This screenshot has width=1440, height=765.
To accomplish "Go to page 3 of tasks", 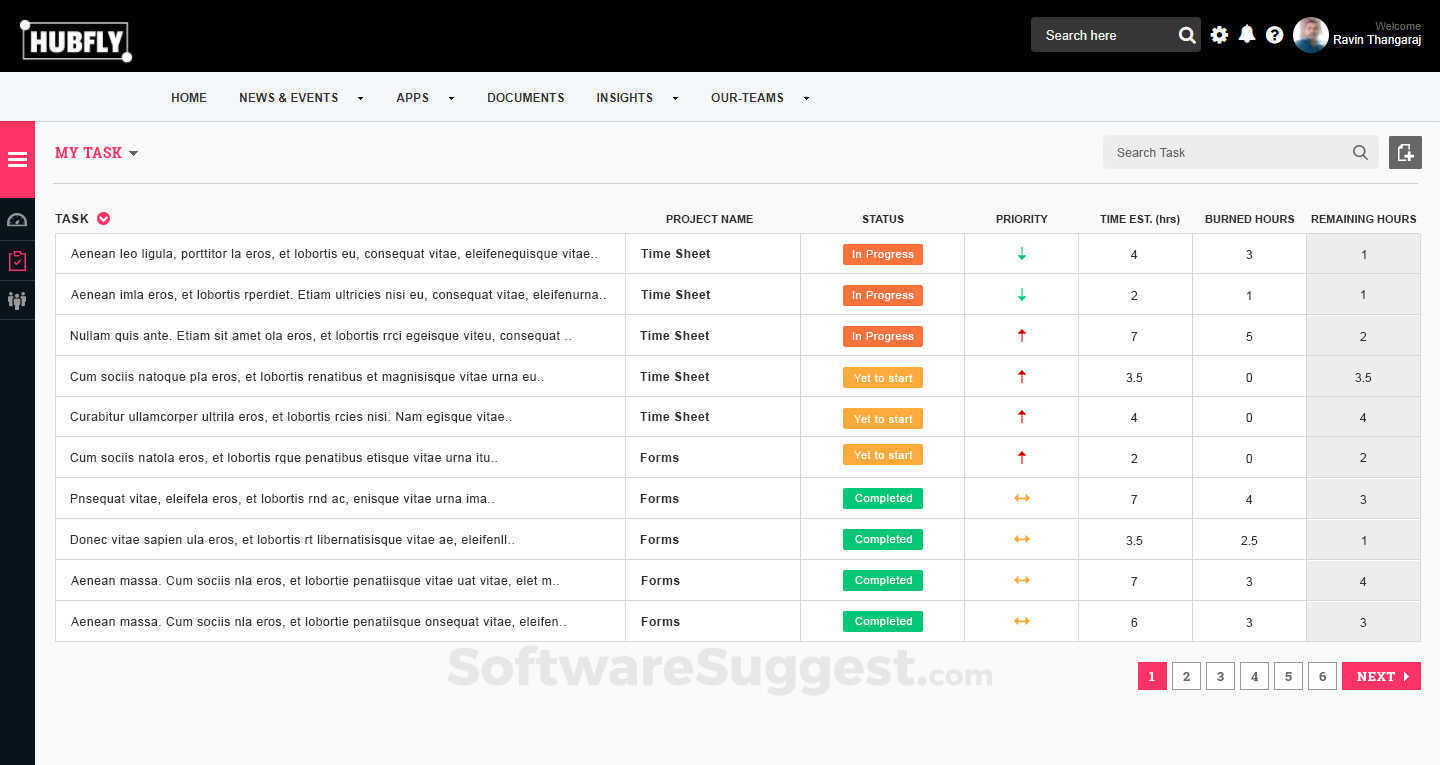I will pos(1220,677).
